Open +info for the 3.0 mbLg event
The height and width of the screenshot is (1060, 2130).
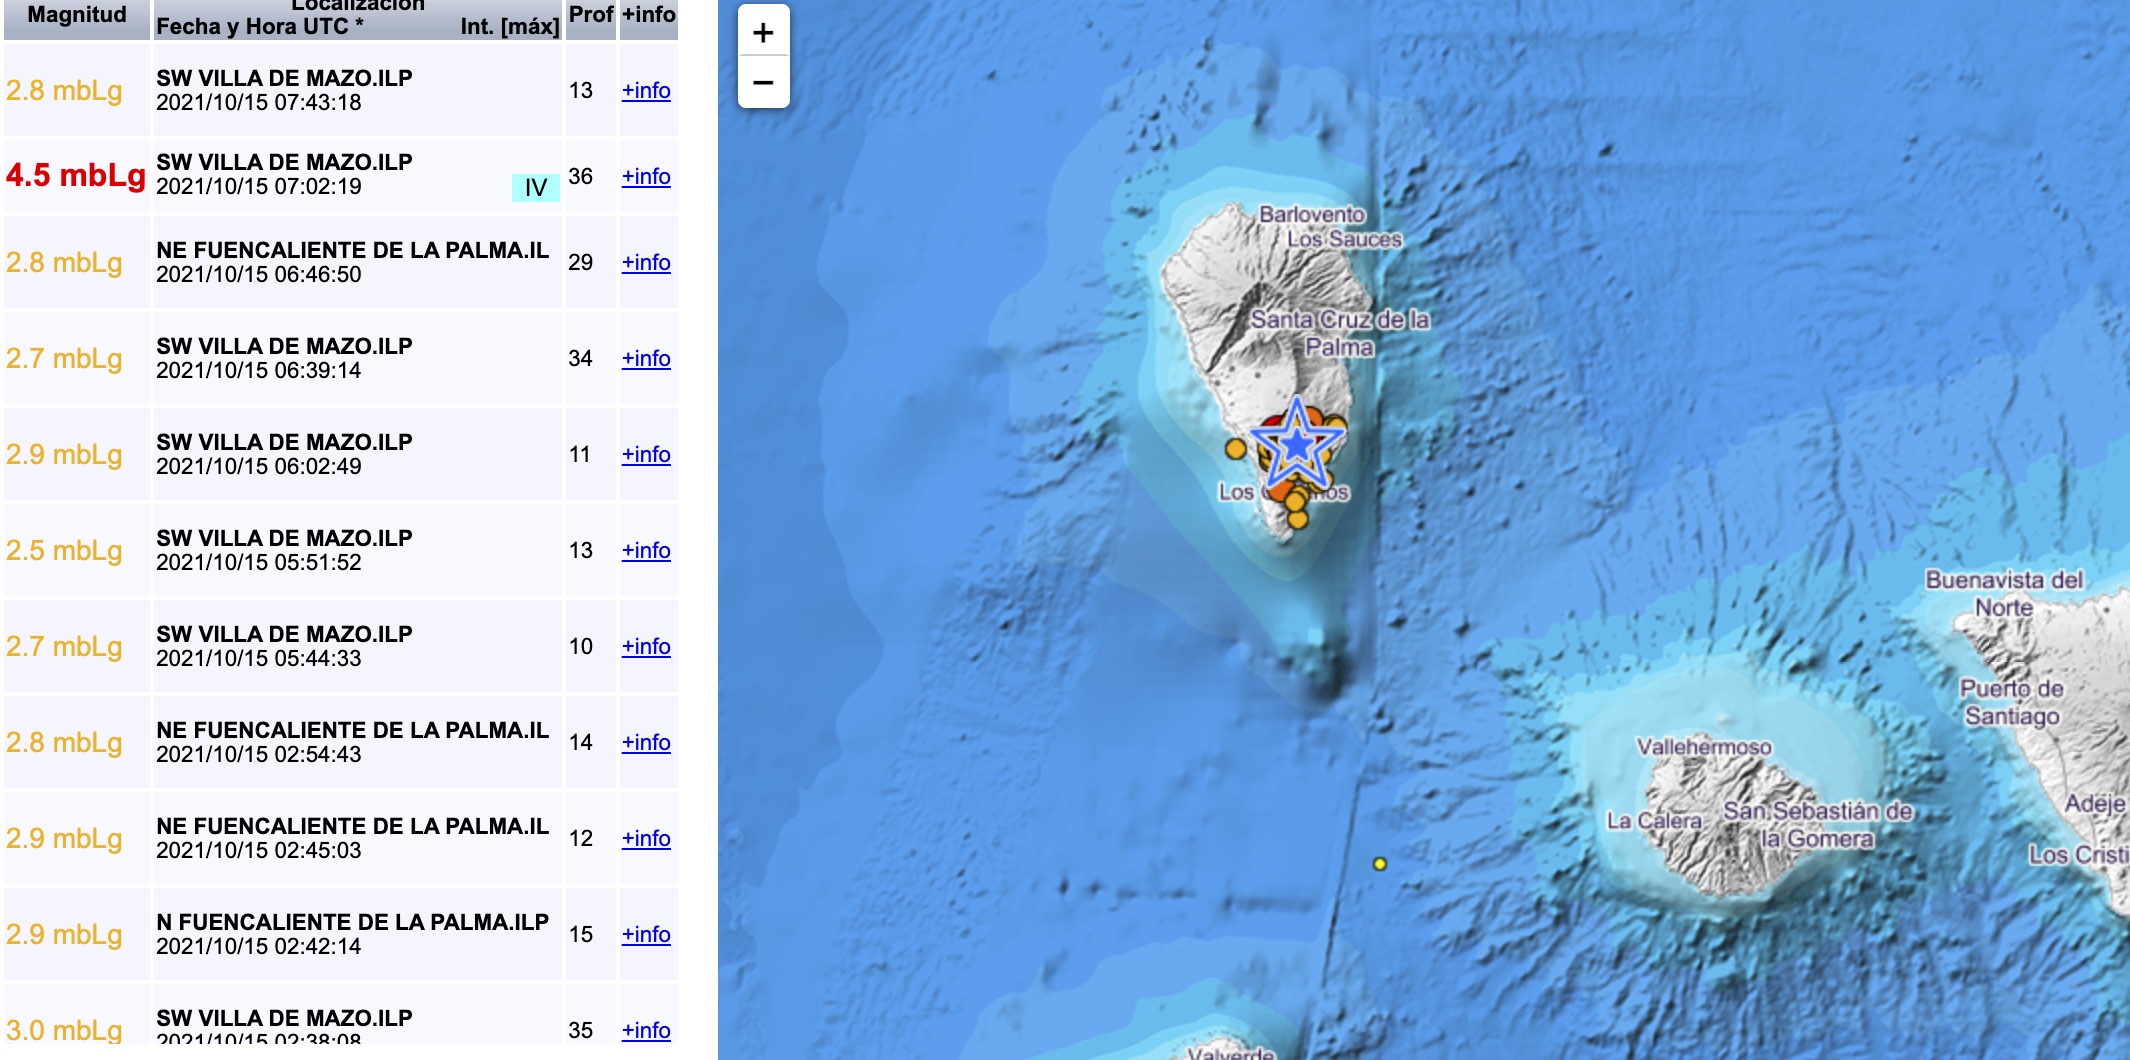pos(646,1030)
